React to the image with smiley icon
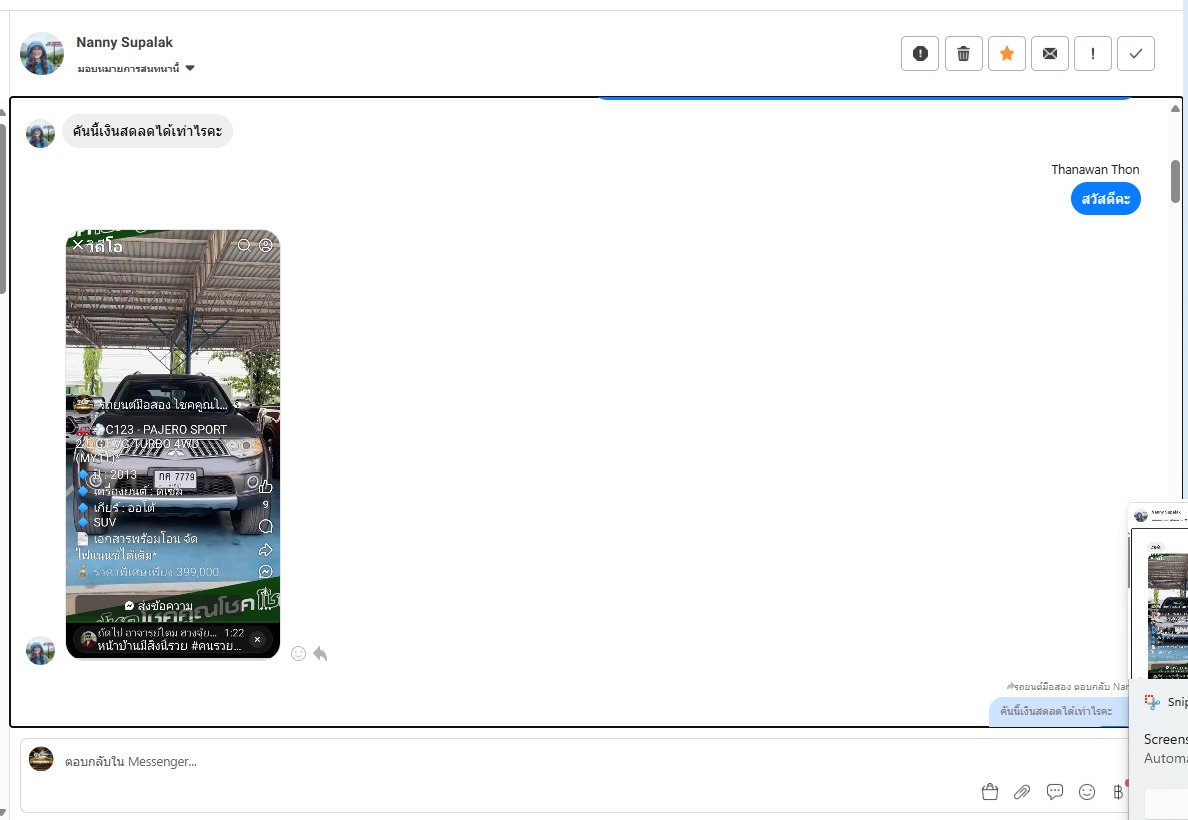 pyautogui.click(x=298, y=653)
